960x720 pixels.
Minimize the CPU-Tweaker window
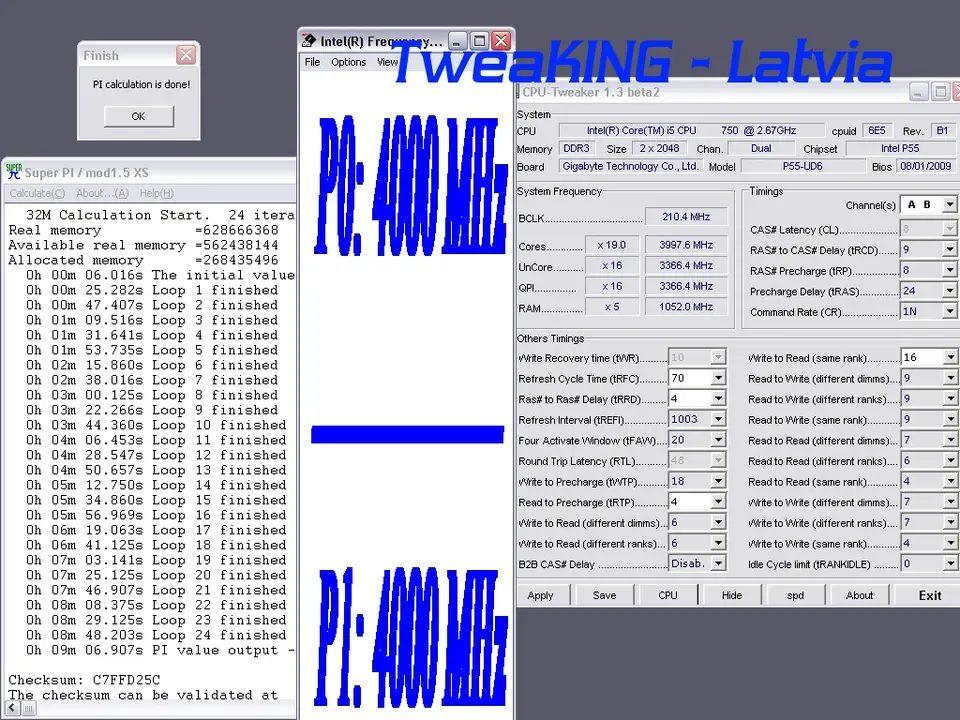point(918,92)
